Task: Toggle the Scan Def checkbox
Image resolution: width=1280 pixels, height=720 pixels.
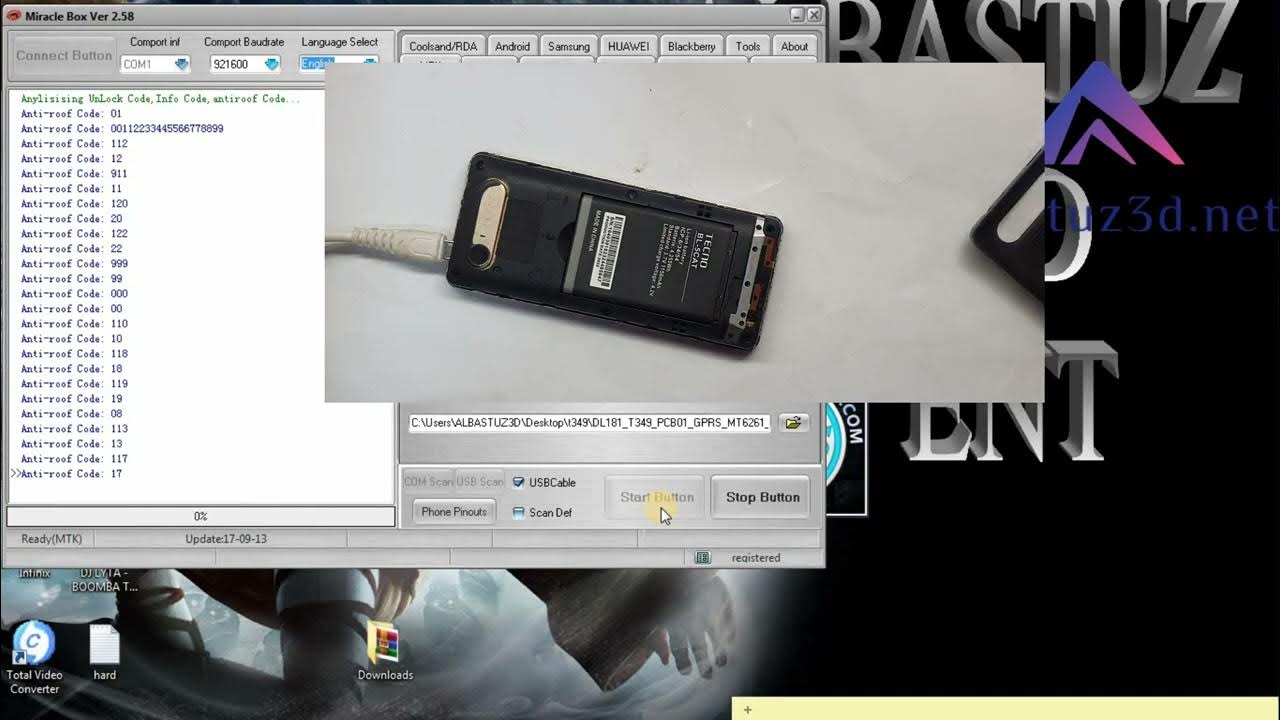Action: coord(518,512)
